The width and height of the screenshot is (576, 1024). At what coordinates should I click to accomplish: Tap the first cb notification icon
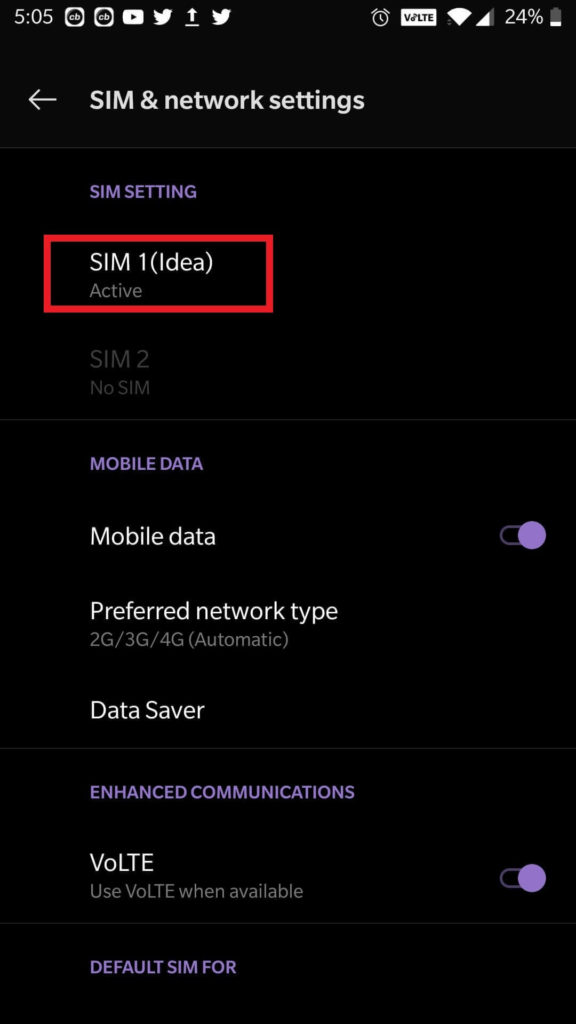(75, 18)
